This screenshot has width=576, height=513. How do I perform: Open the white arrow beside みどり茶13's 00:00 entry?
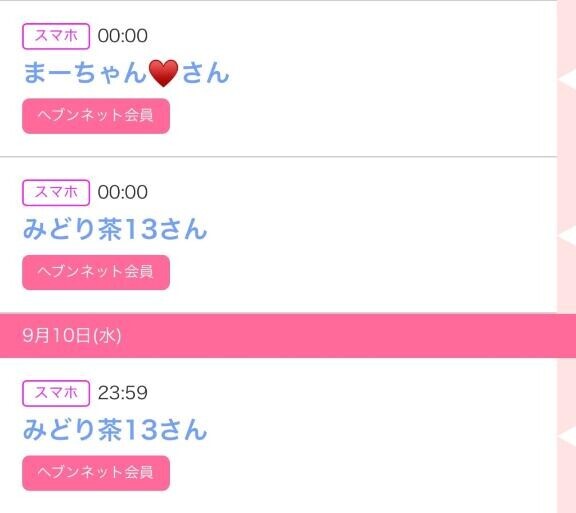click(567, 235)
